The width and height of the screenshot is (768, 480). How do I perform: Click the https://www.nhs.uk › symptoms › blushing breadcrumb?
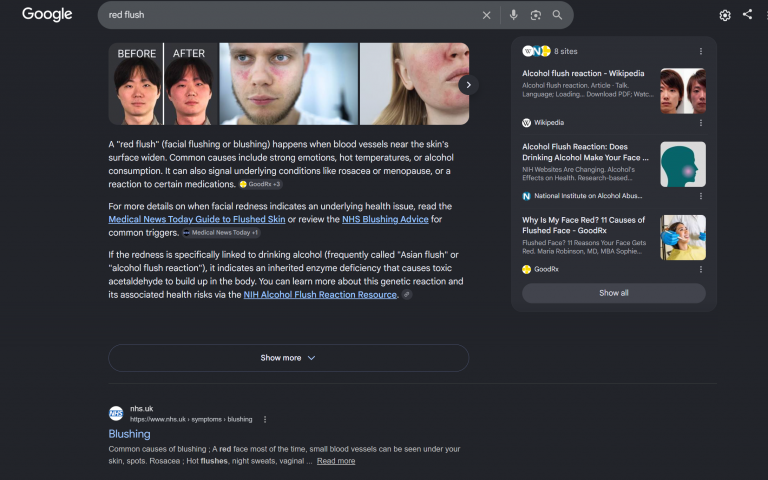[191, 419]
